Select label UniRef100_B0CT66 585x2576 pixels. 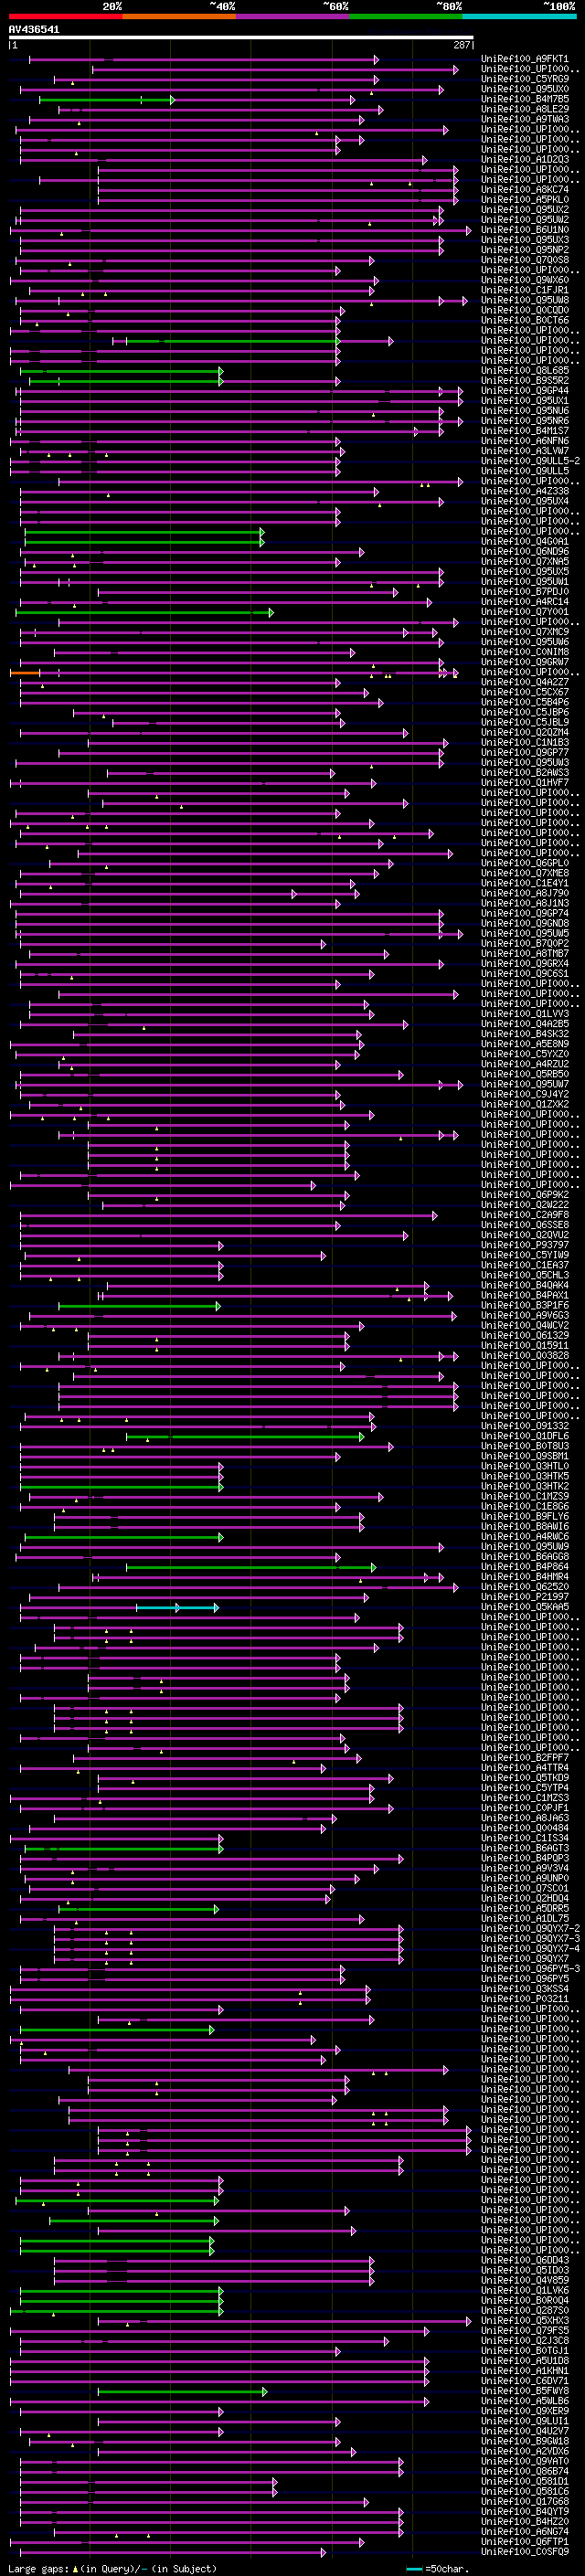tap(525, 320)
